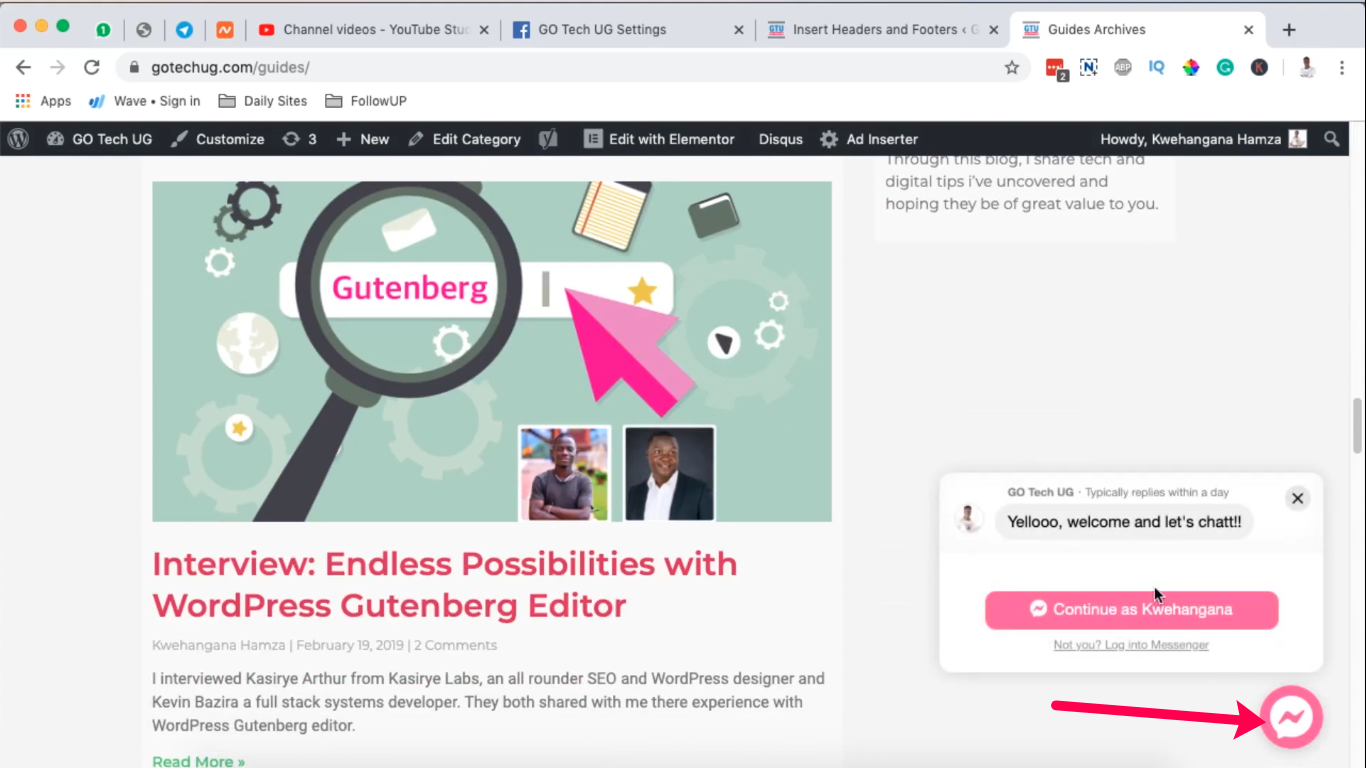The height and width of the screenshot is (768, 1366).
Task: Open the Notion web clipper extension
Action: (1089, 67)
